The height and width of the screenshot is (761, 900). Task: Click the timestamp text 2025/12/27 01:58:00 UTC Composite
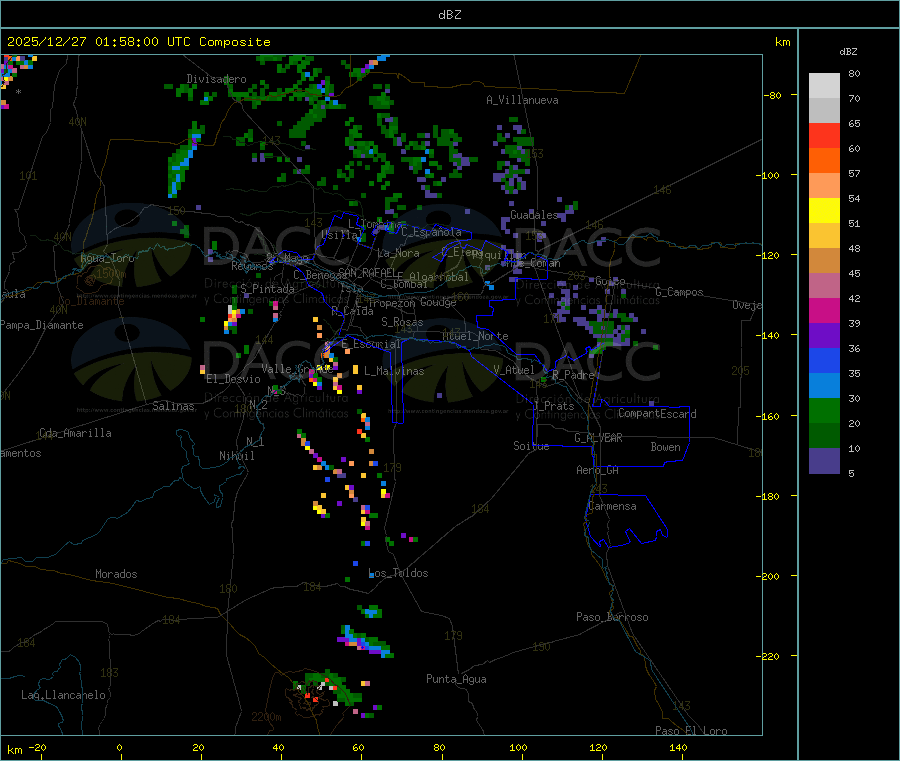[138, 42]
